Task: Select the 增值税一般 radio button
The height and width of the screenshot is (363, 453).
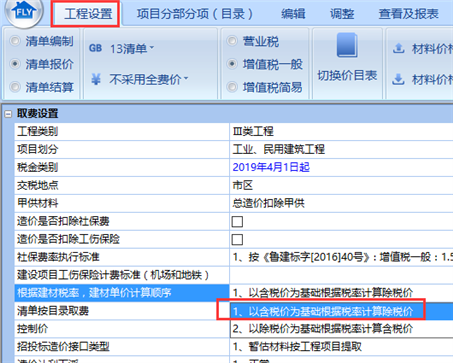Action: coord(232,64)
